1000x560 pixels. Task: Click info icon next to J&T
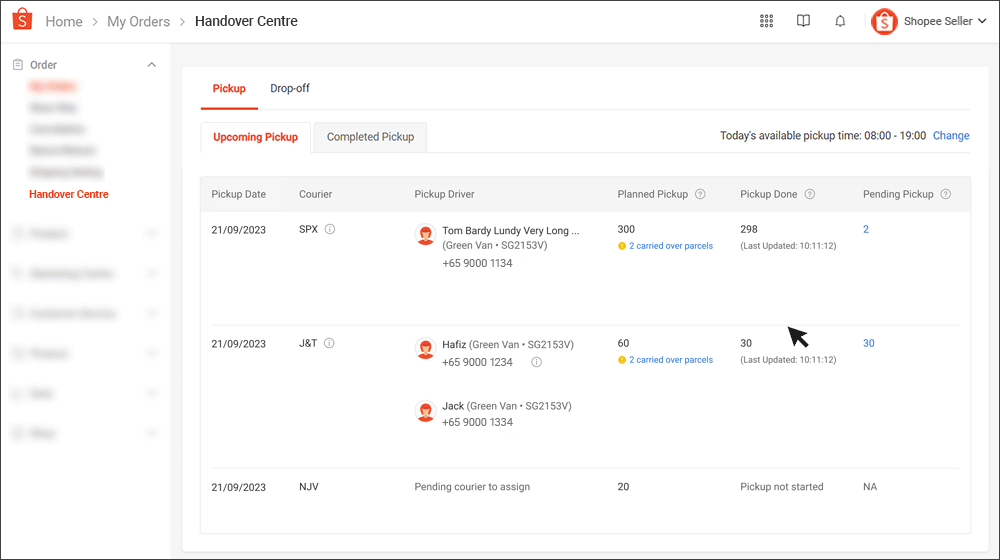[x=329, y=343]
